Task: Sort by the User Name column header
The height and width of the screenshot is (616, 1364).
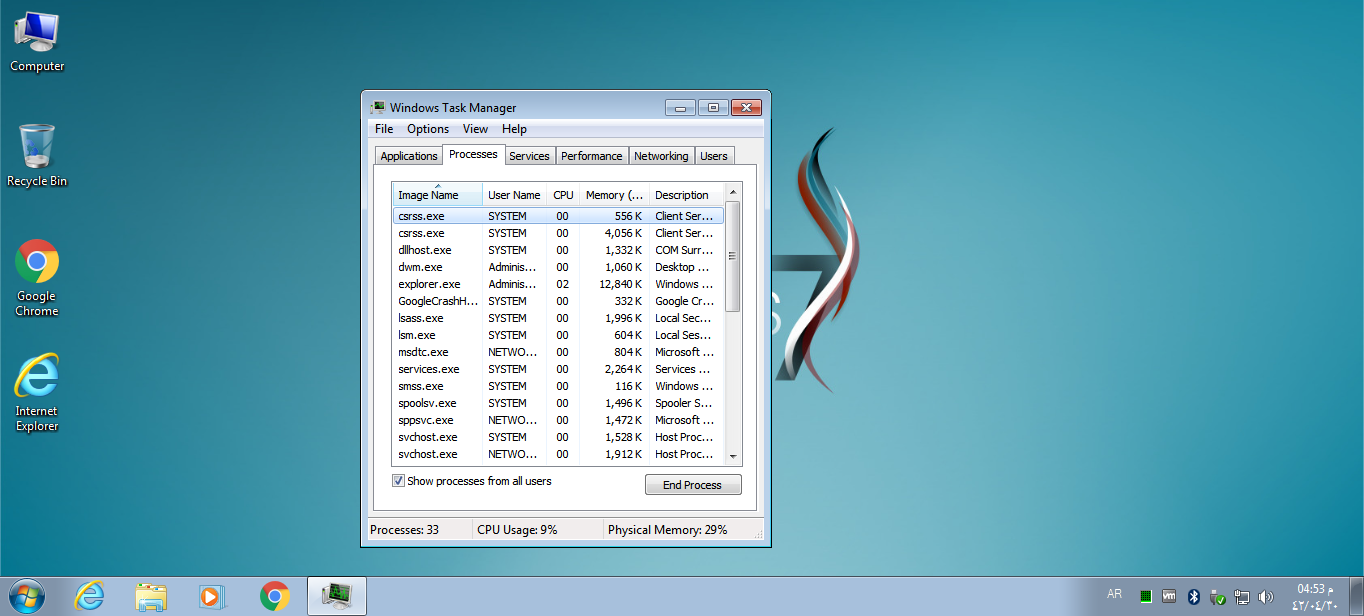Action: (514, 195)
